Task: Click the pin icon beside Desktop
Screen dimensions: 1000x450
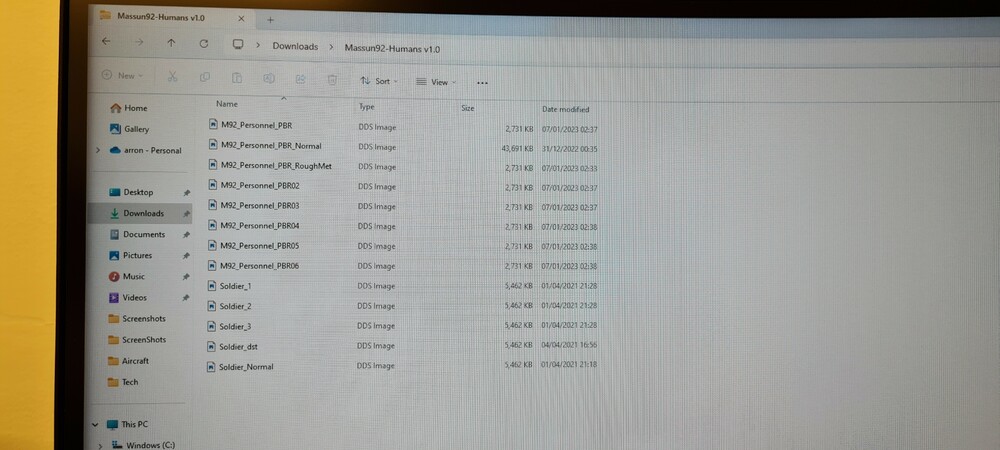Action: click(x=186, y=192)
